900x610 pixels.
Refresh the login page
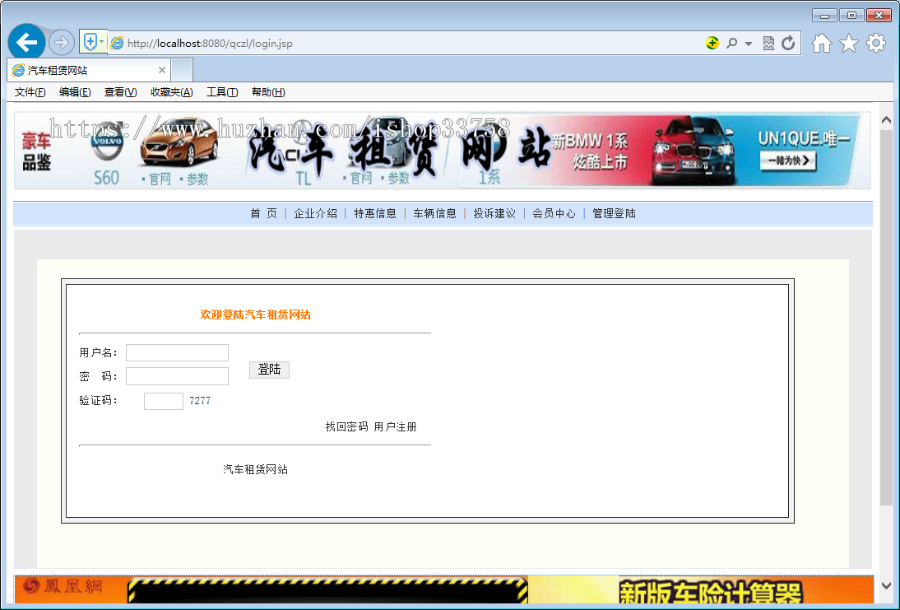(x=790, y=41)
